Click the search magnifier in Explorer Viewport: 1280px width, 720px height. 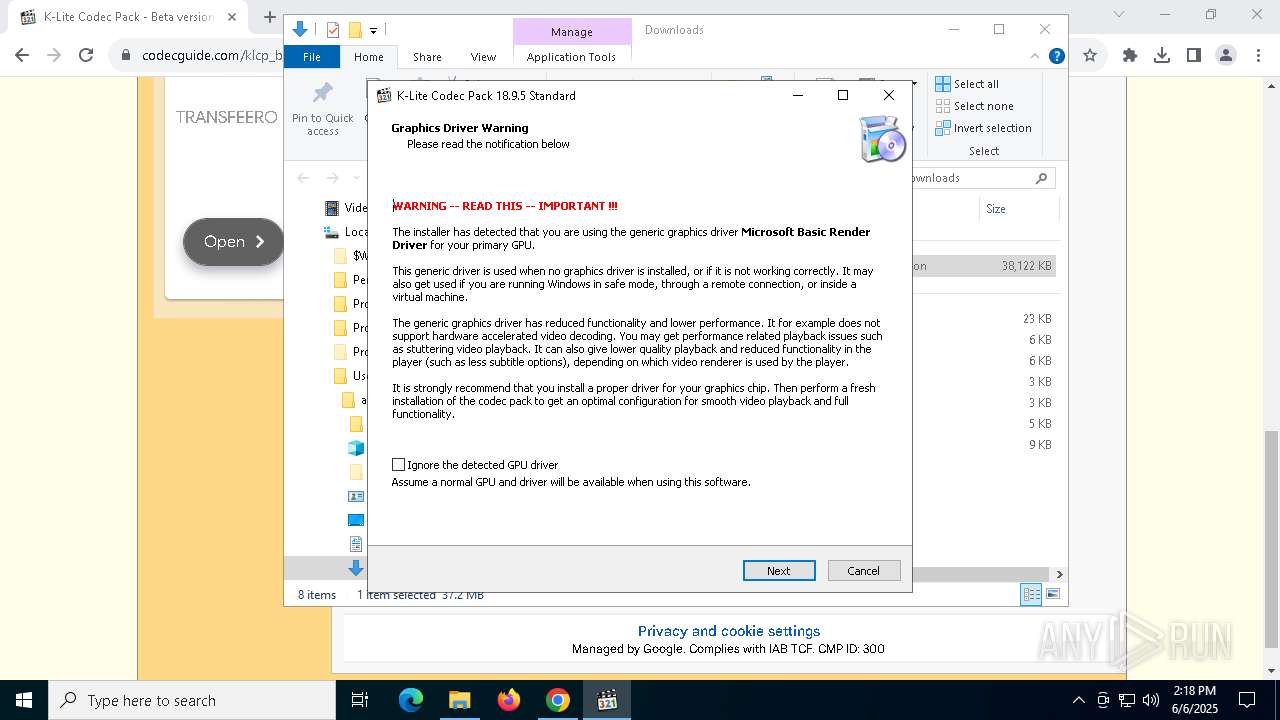tap(1041, 178)
